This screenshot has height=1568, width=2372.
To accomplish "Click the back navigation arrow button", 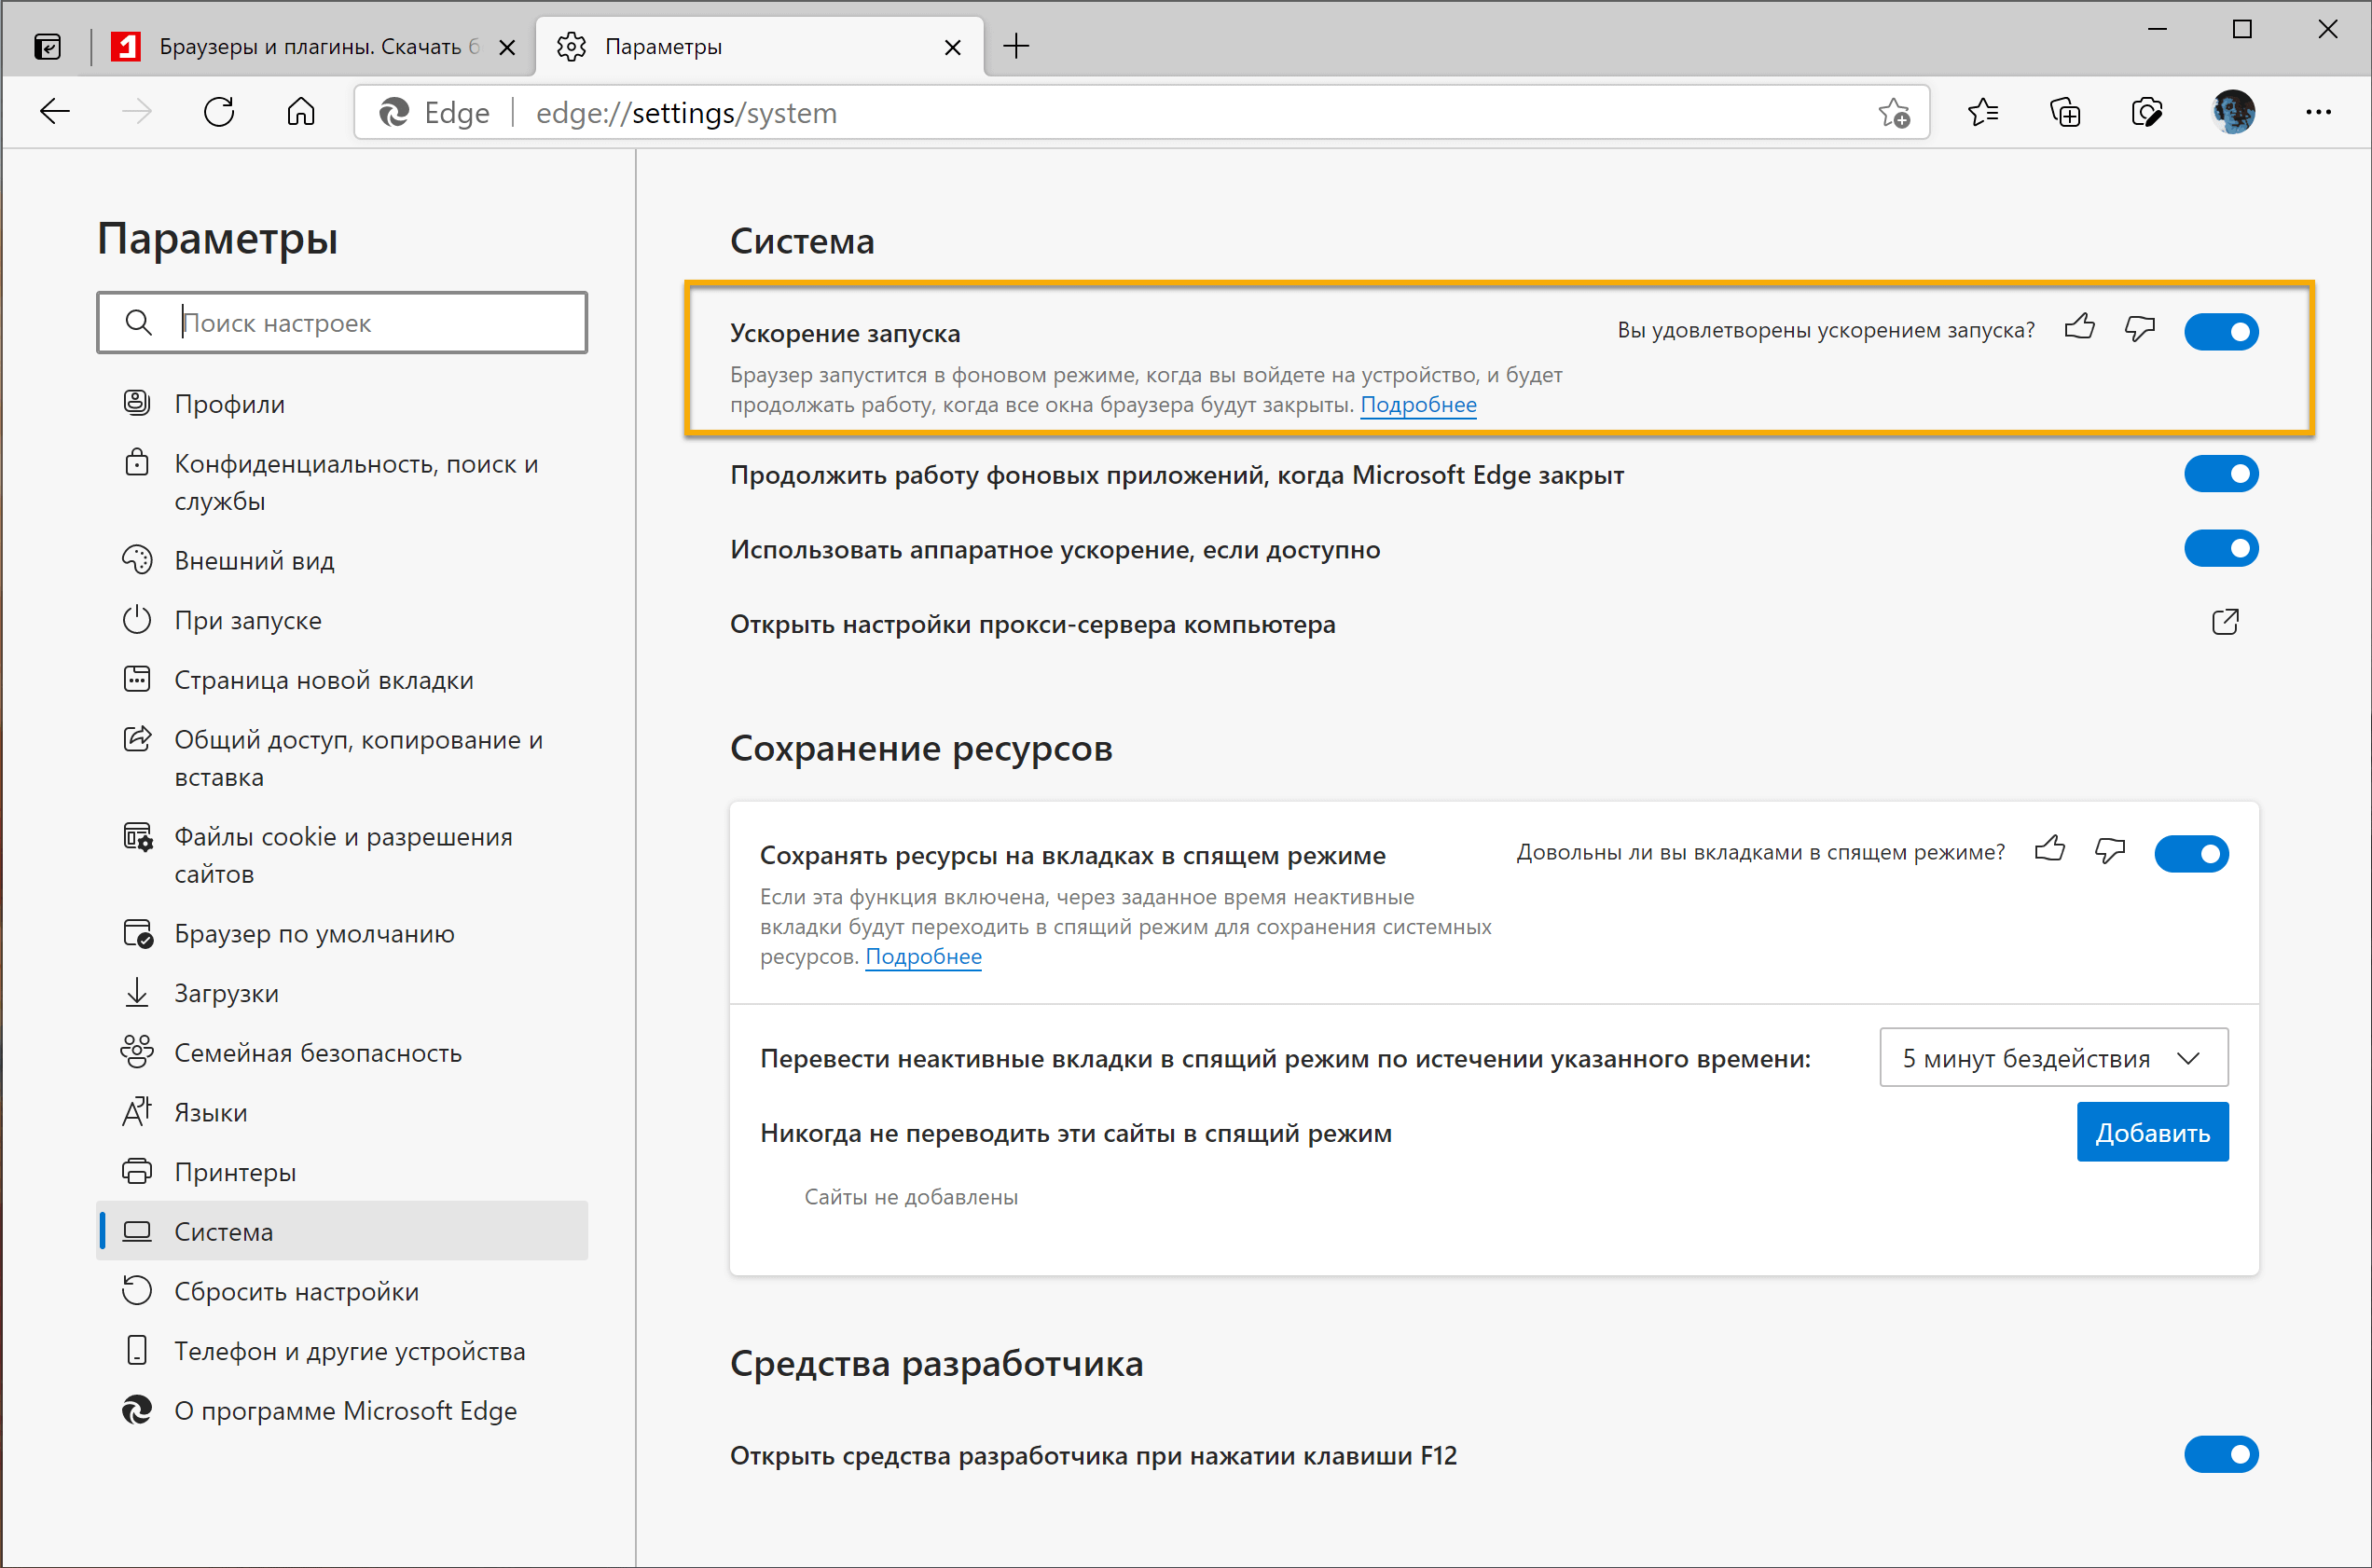I will click(54, 112).
